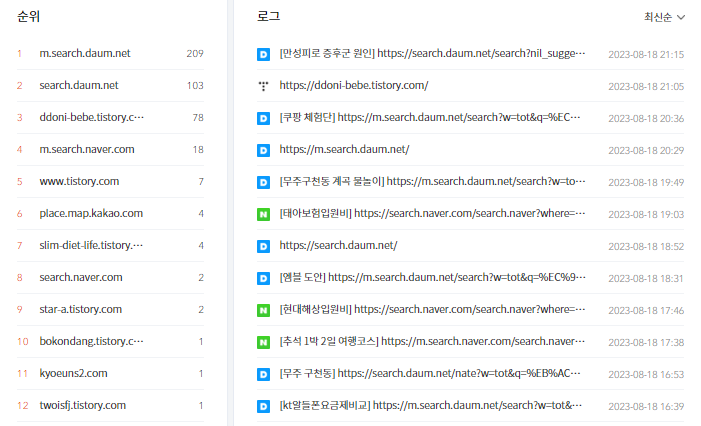Click Daum icon beside 만성피로 증후군 원인 log

click(263, 54)
